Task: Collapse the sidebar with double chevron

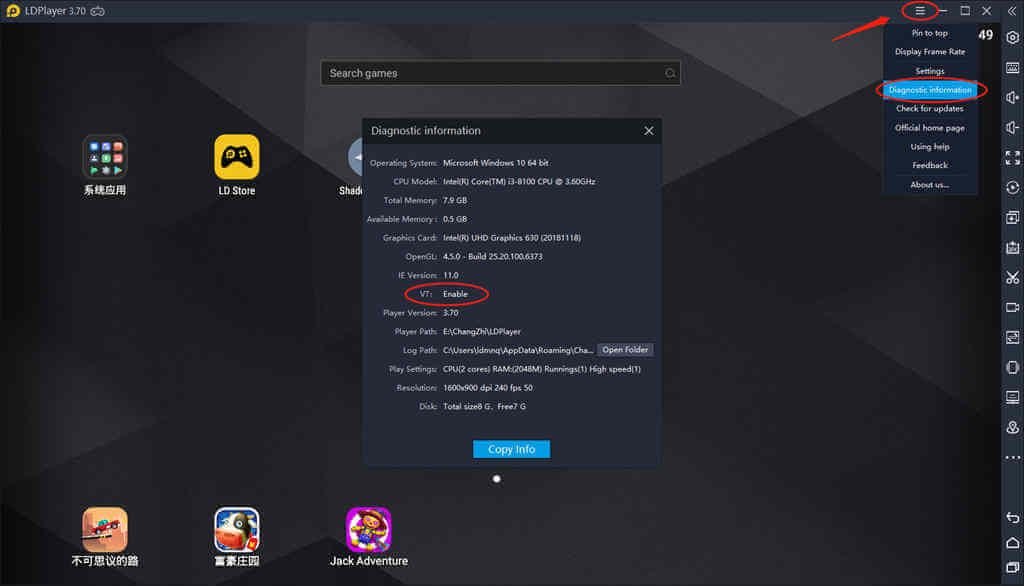Action: pyautogui.click(x=1011, y=11)
